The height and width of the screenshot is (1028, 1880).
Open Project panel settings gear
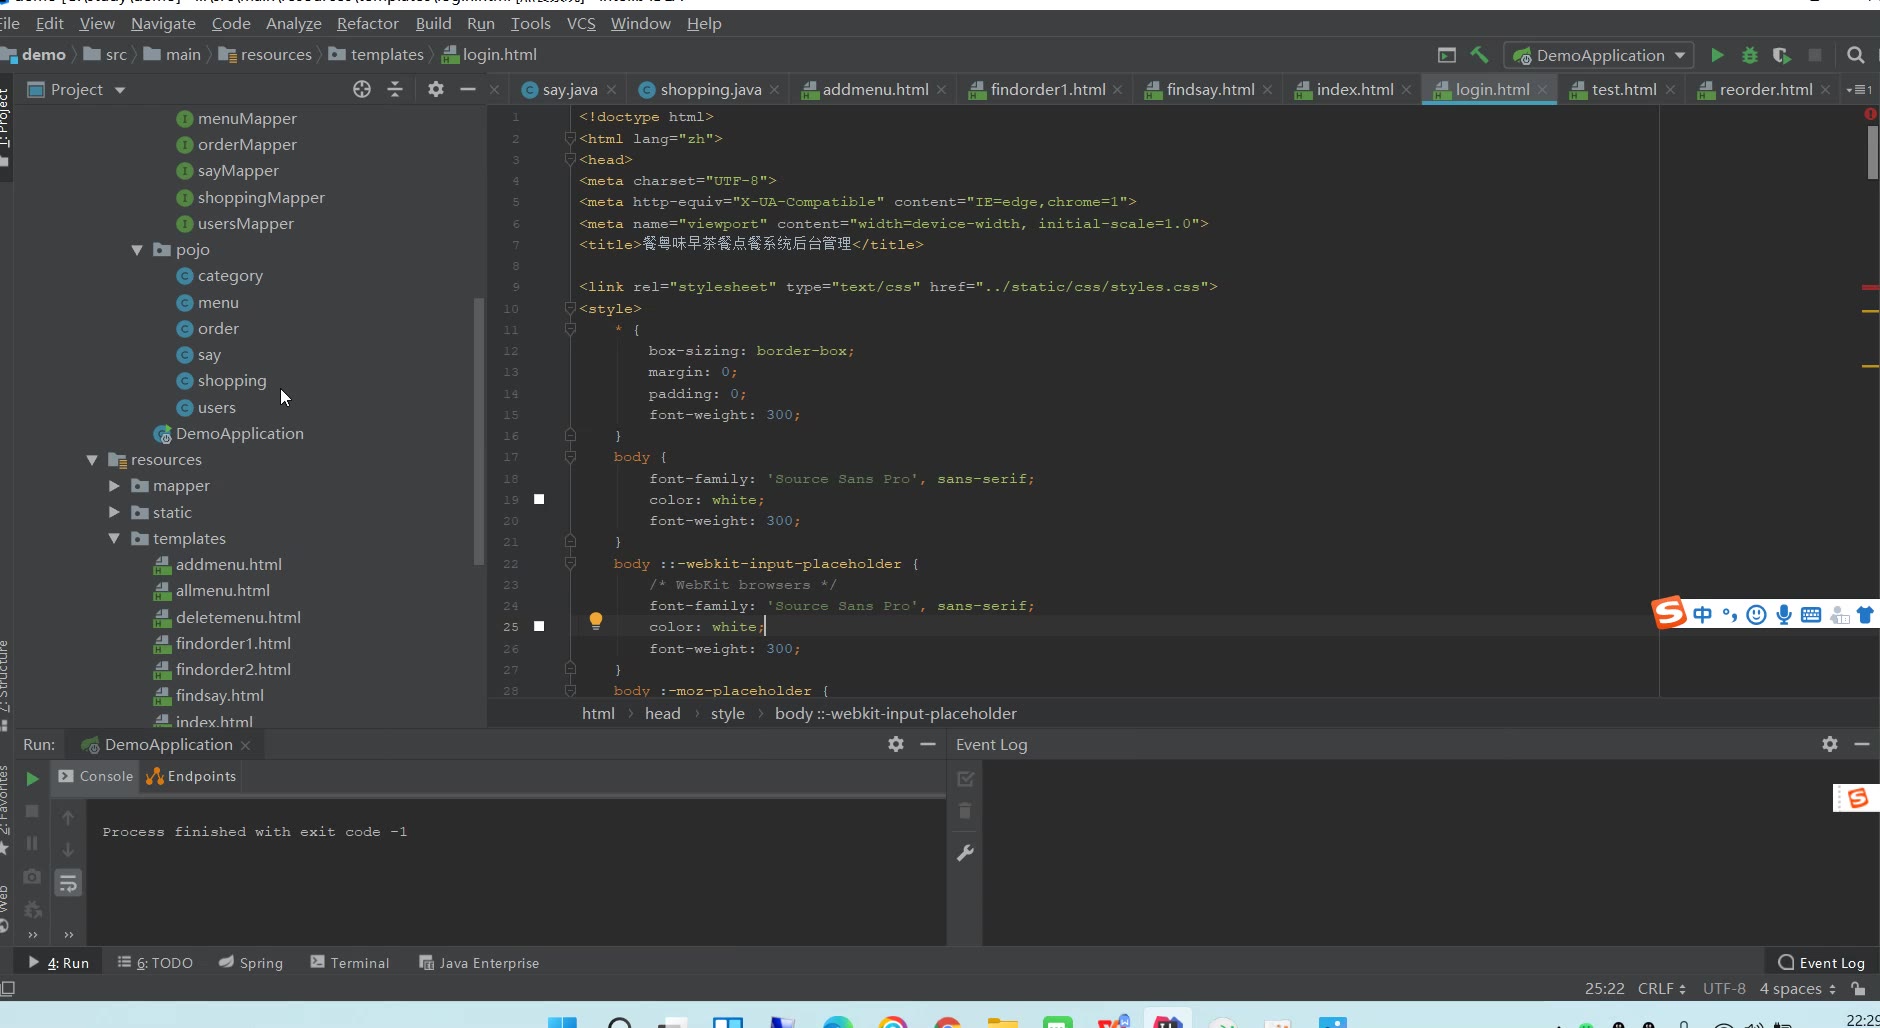click(435, 90)
